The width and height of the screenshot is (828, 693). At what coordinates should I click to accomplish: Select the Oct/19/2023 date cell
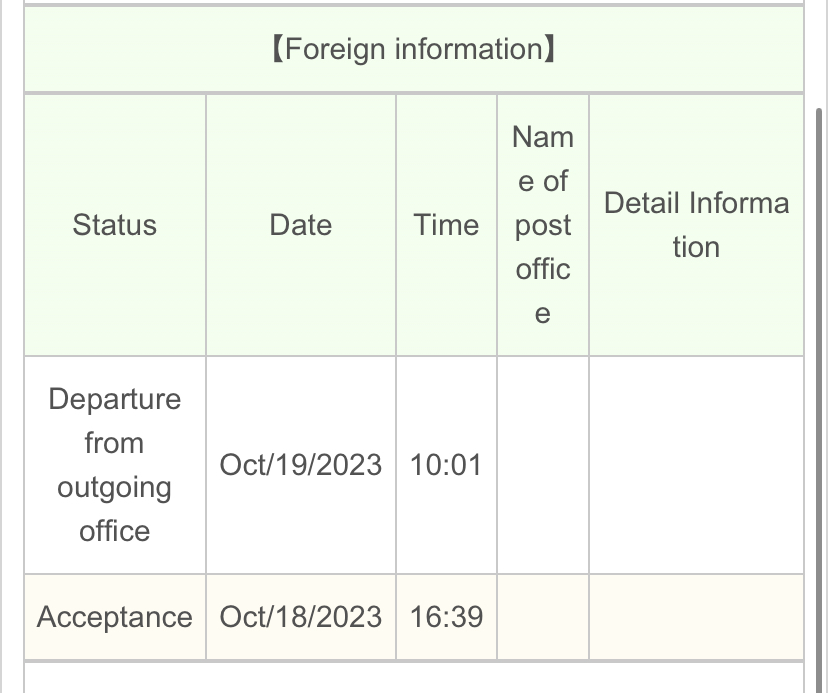point(300,465)
